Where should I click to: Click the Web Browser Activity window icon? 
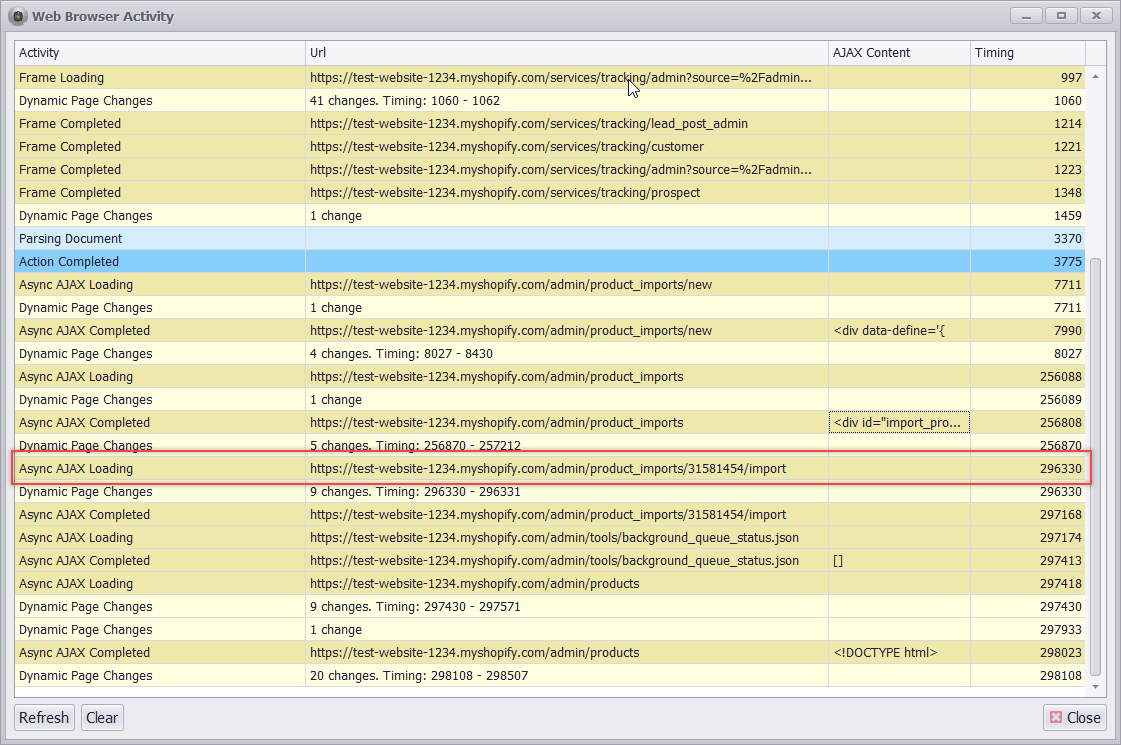pyautogui.click(x=17, y=16)
